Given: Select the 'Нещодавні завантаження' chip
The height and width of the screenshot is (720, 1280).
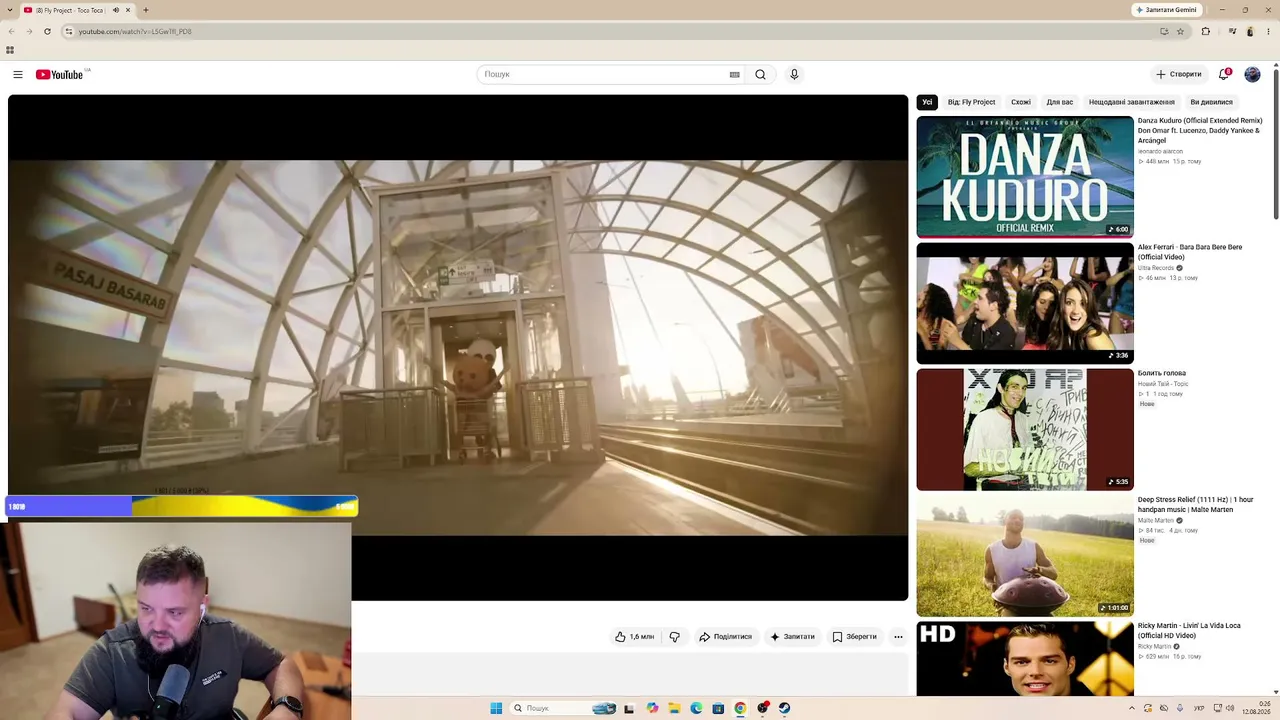Looking at the screenshot, I should coord(1132,102).
